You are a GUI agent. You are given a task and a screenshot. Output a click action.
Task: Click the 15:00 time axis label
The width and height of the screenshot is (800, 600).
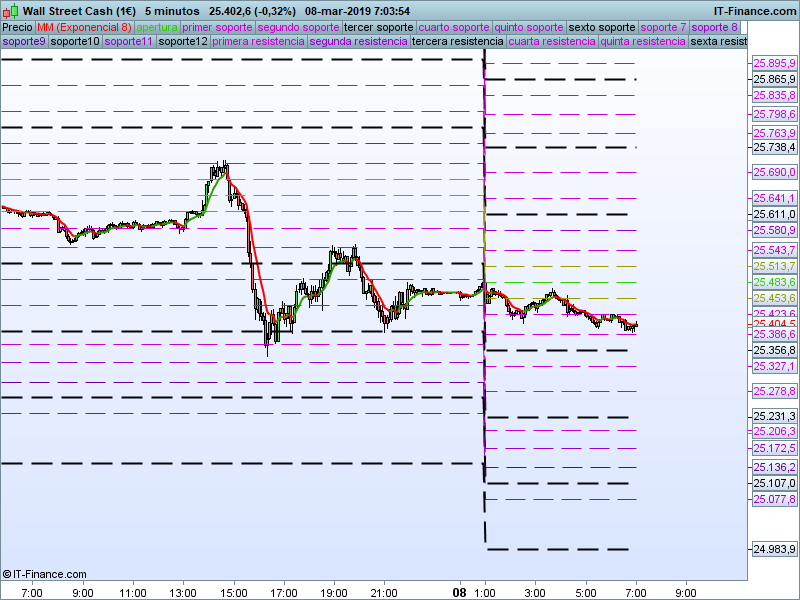coord(234,593)
